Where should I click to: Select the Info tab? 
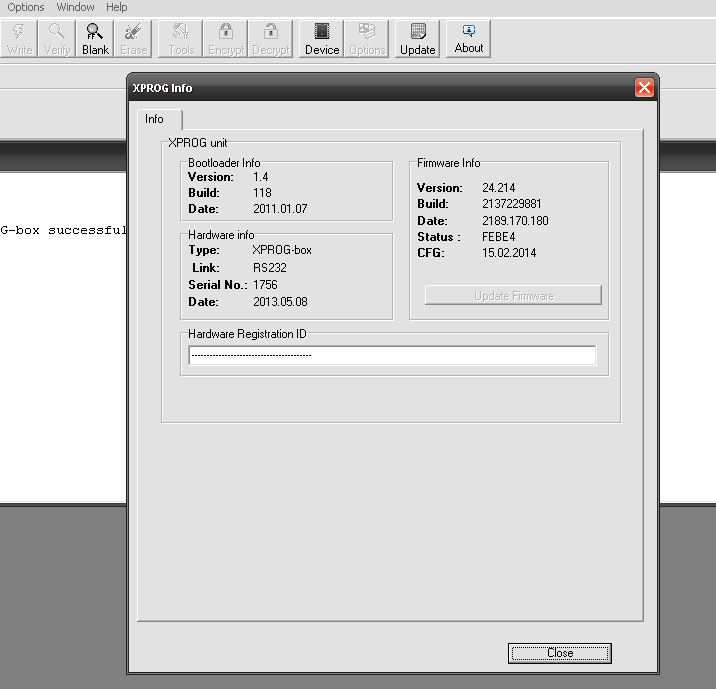[159, 119]
